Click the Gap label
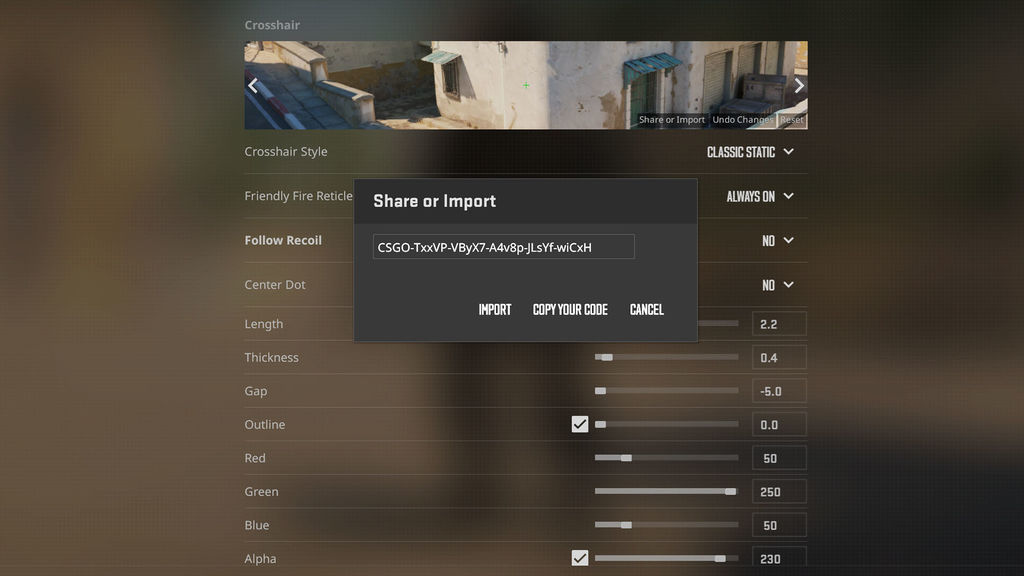The height and width of the screenshot is (576, 1024). (255, 391)
